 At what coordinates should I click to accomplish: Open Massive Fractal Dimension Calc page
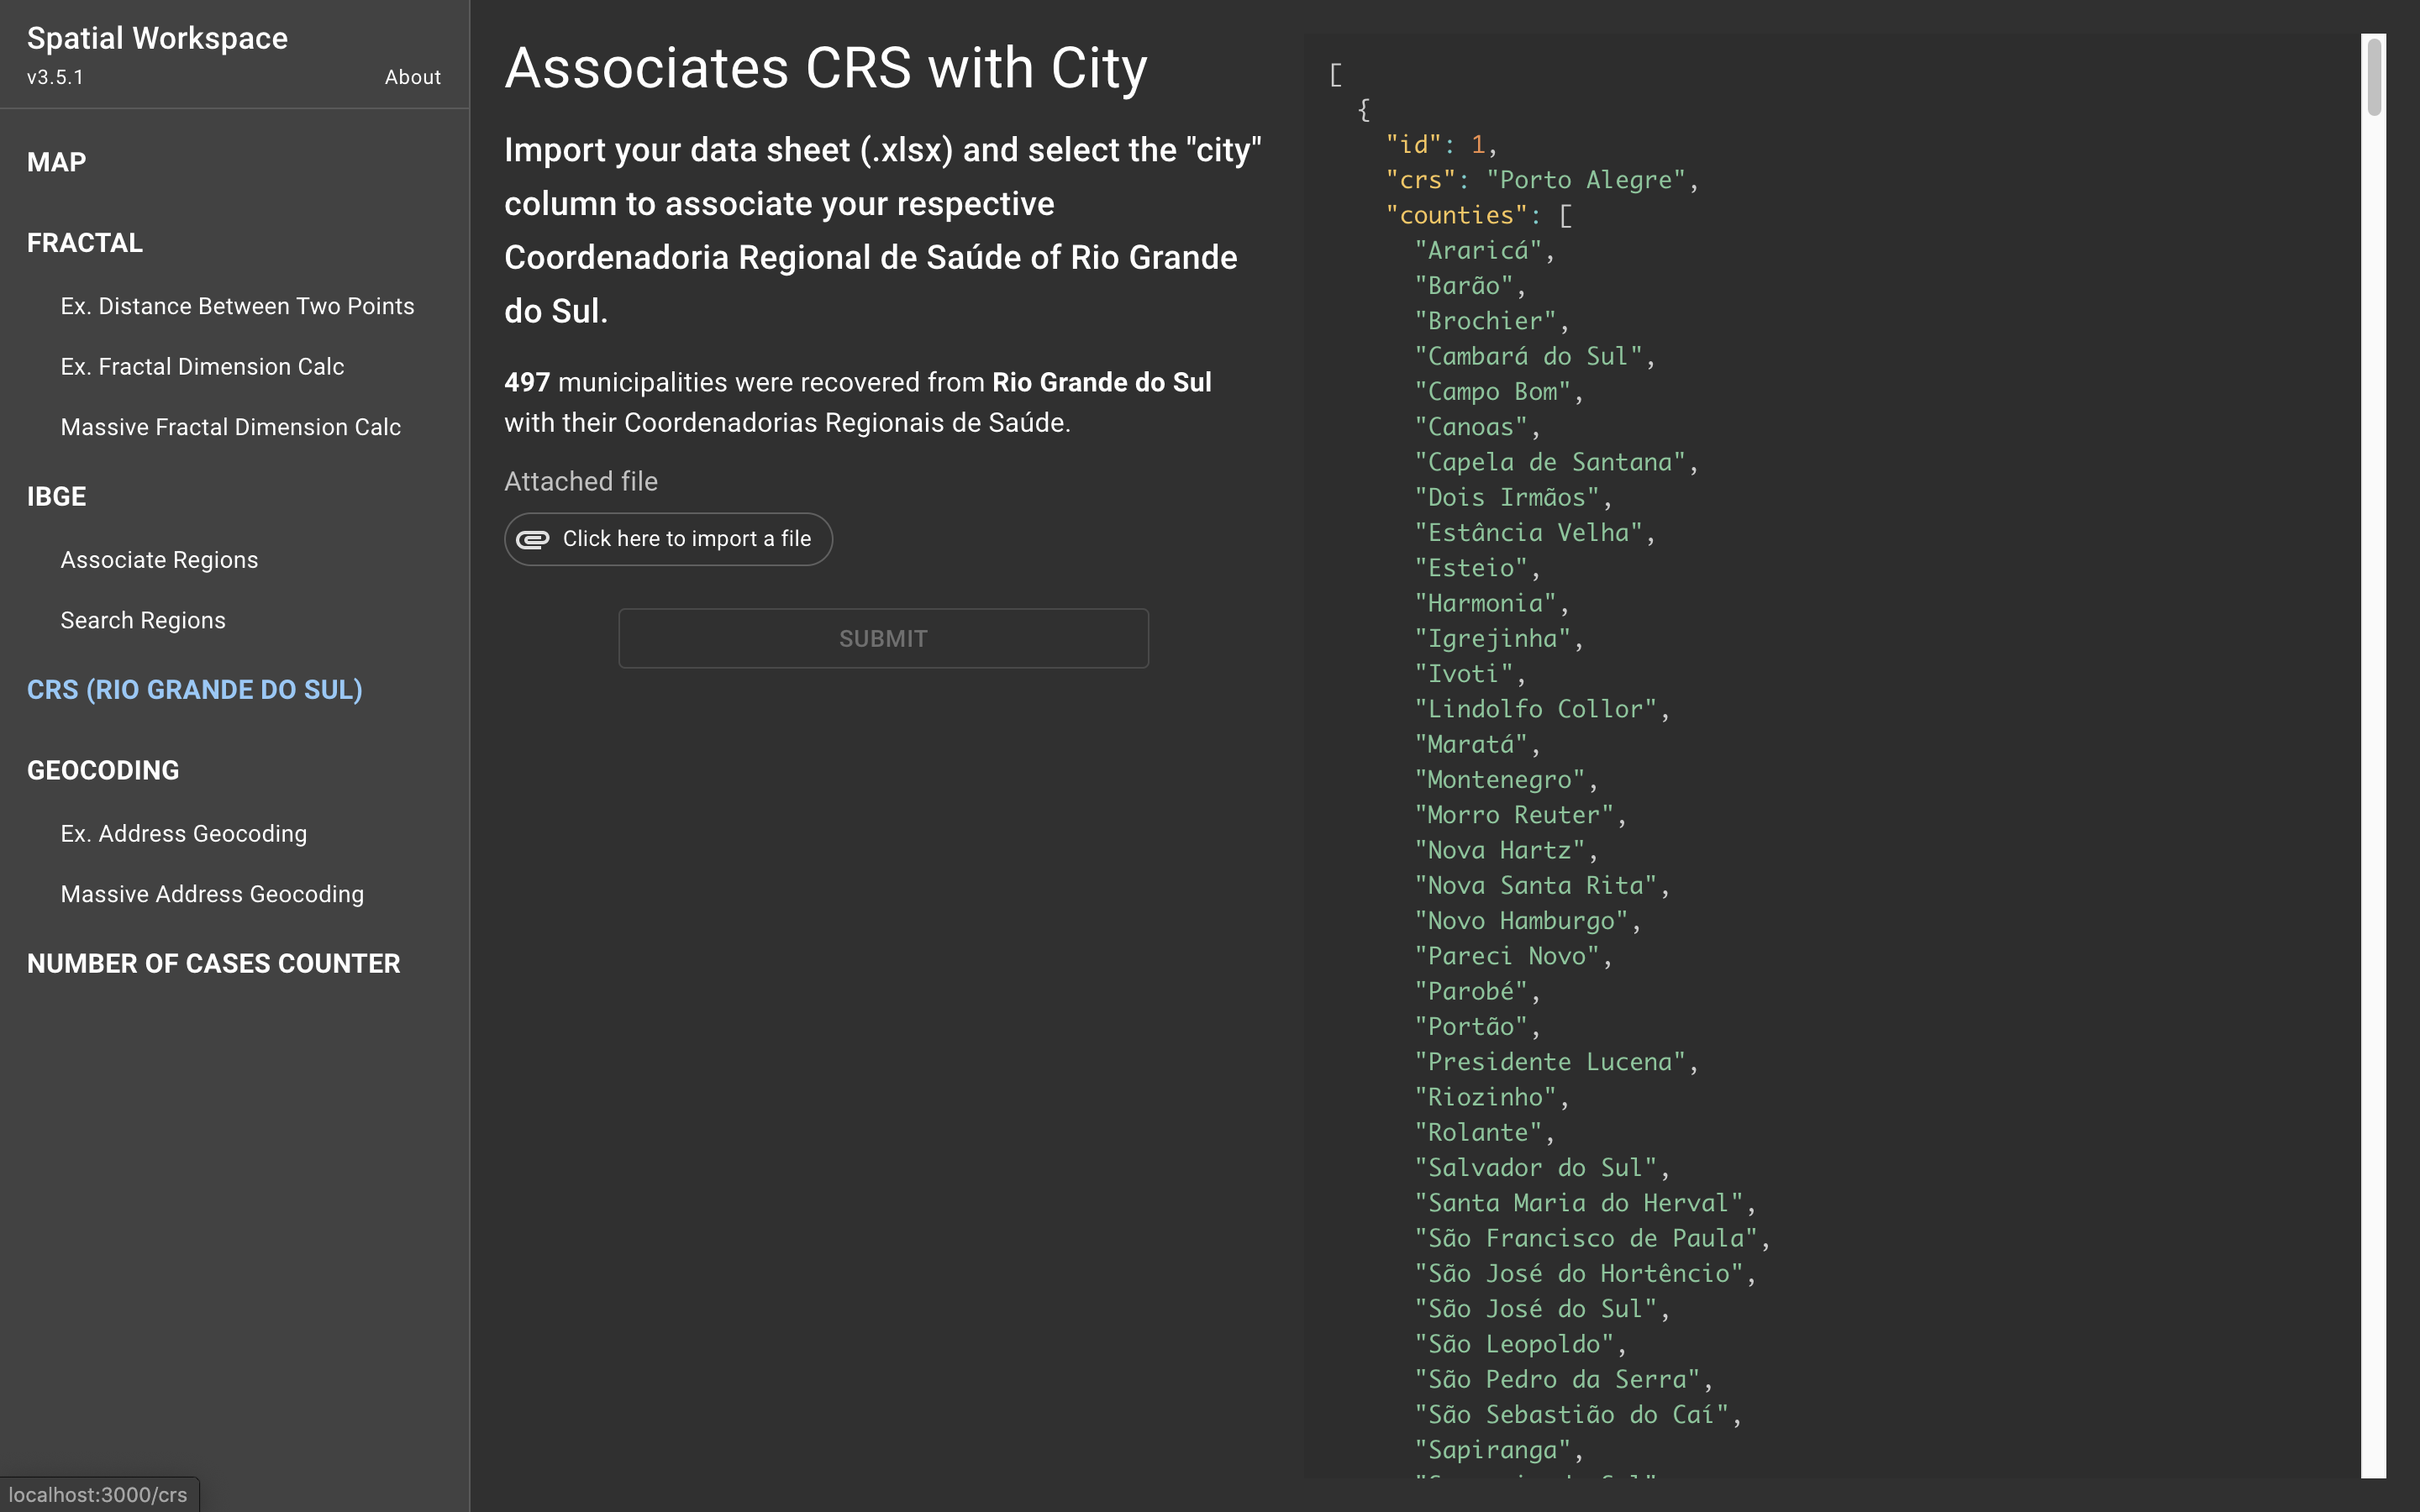coord(230,427)
